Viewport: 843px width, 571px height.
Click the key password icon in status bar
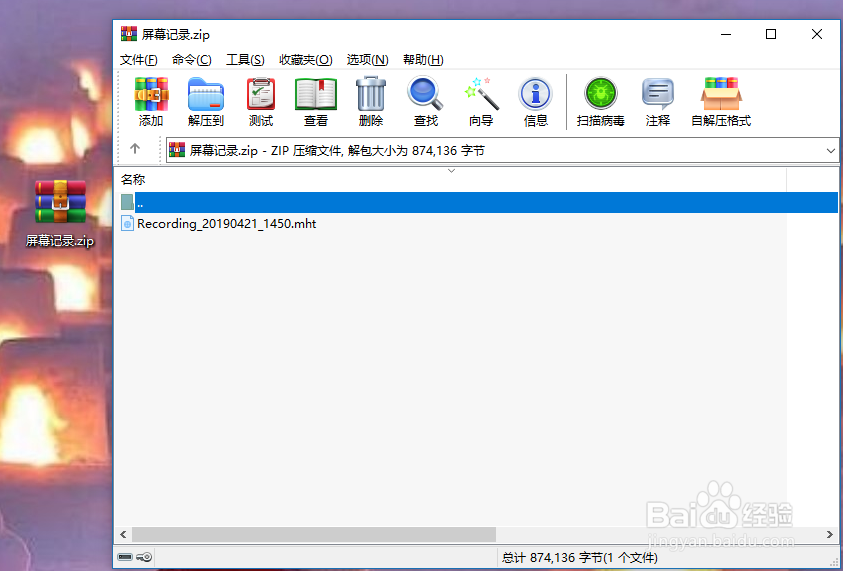click(x=144, y=557)
